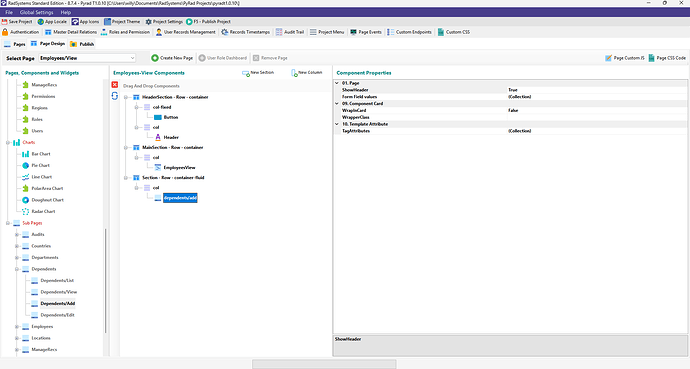Open the Page Custom JS editor
The height and width of the screenshot is (369, 690).
coord(625,58)
